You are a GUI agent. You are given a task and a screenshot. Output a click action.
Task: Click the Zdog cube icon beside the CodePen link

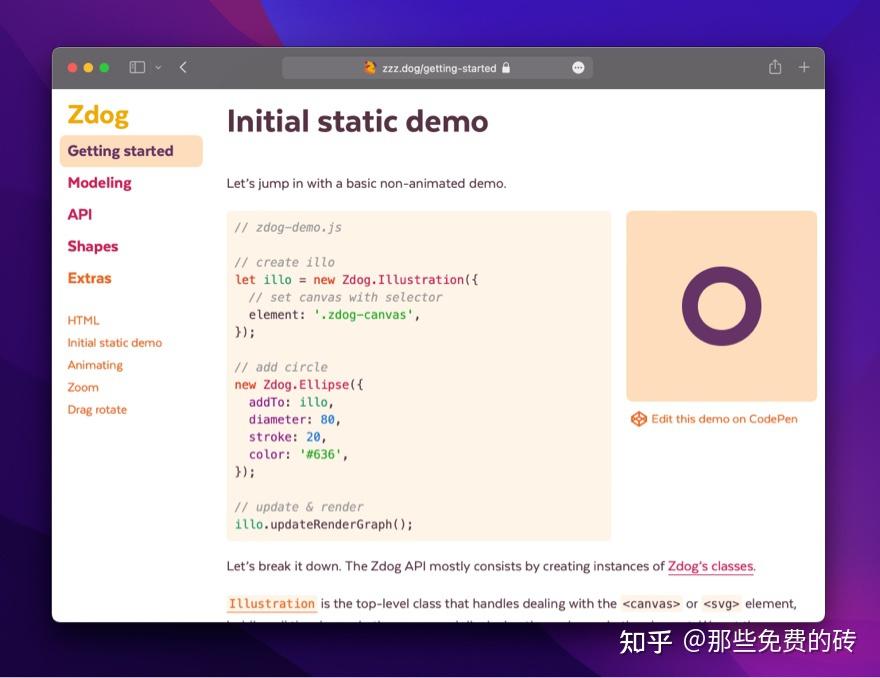[x=639, y=419]
